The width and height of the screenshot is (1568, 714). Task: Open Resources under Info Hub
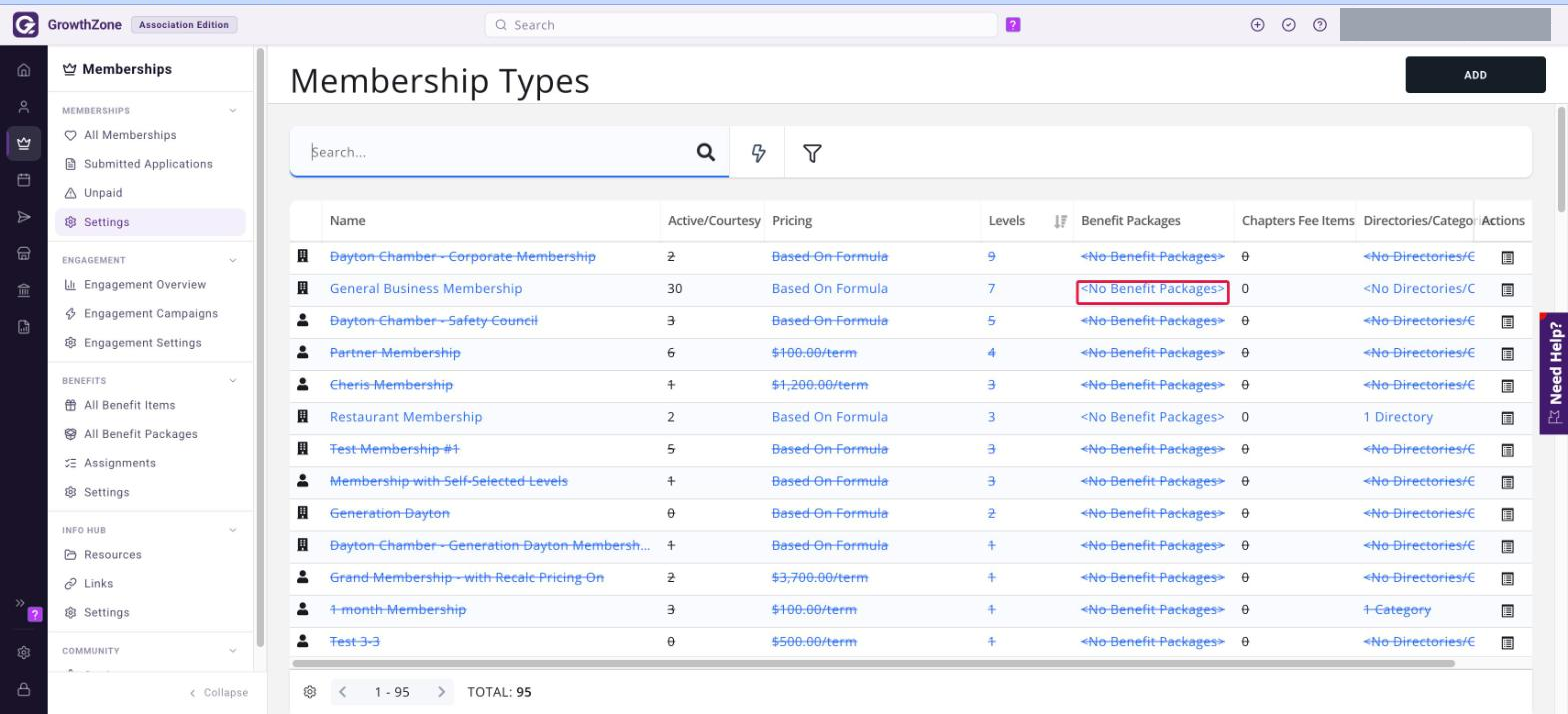[x=113, y=555]
